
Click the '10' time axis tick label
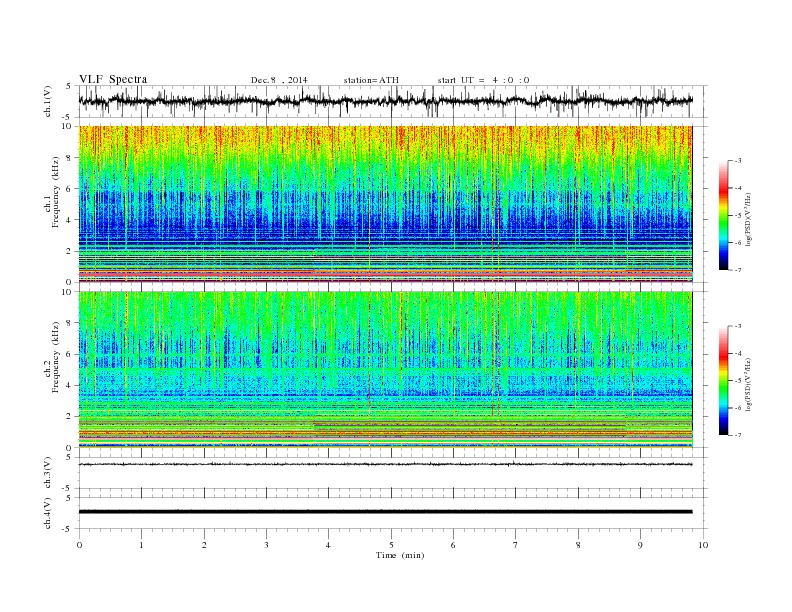coord(703,545)
